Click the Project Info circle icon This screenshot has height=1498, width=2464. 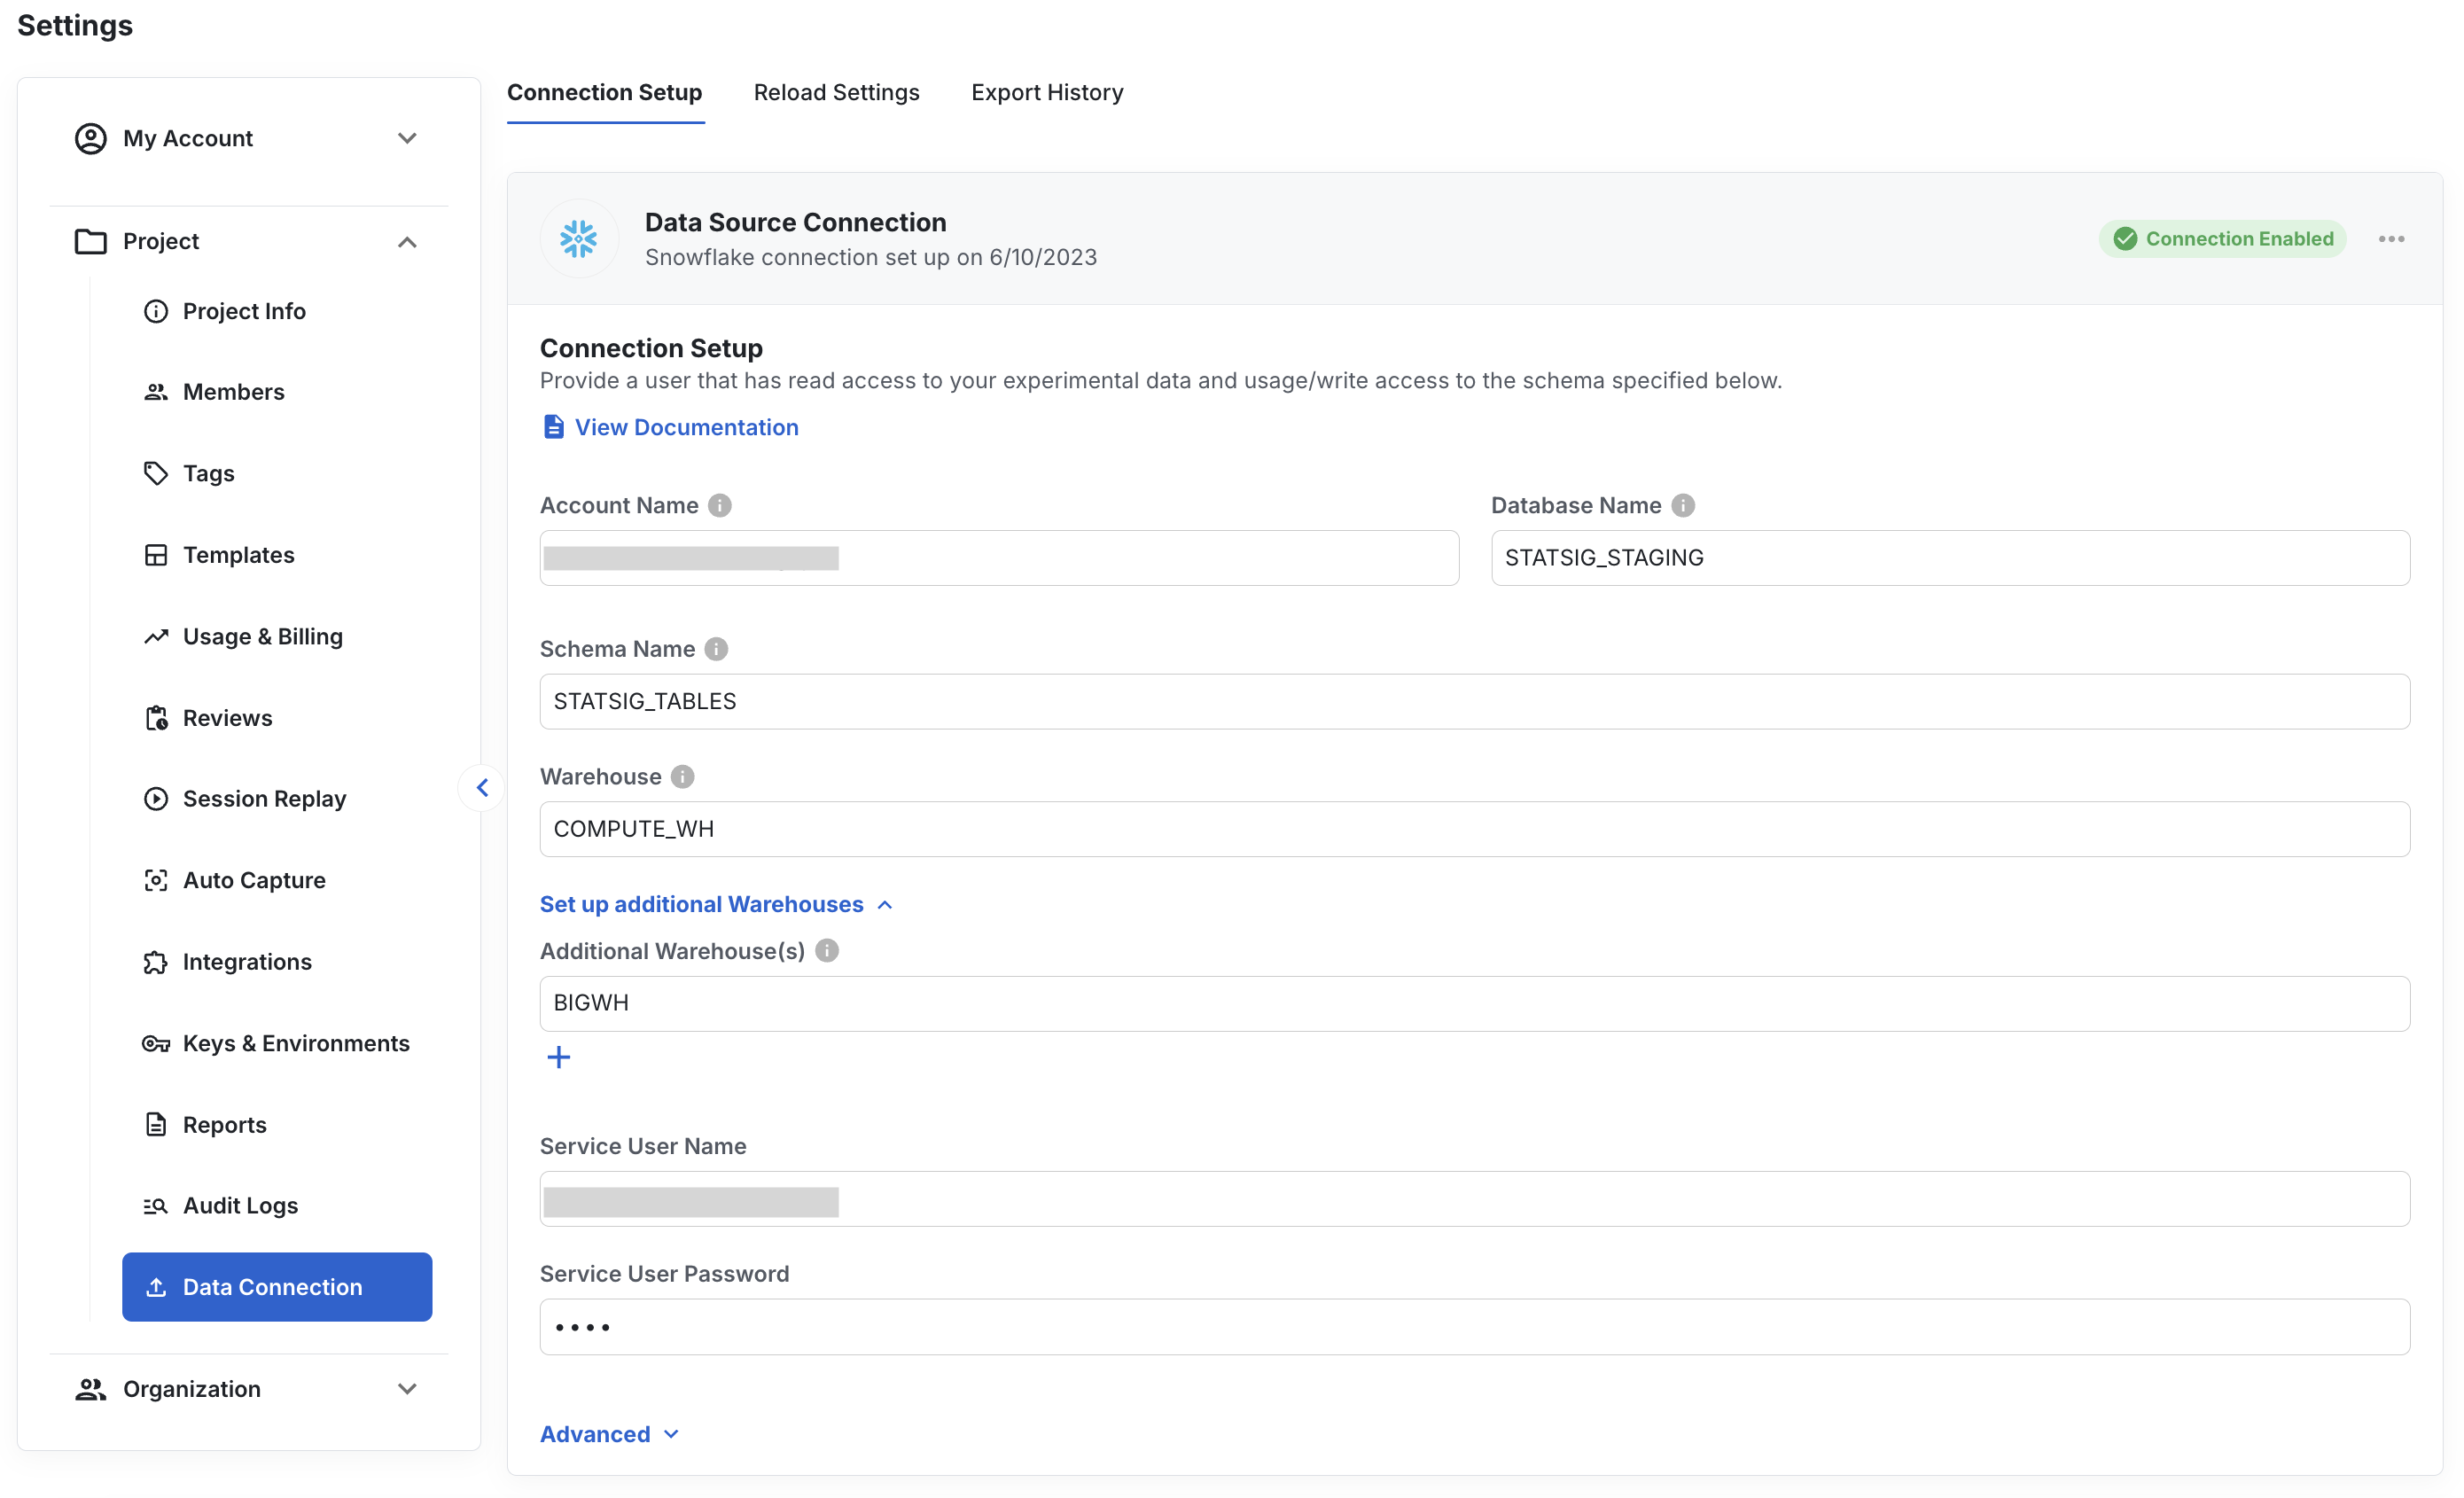pyautogui.click(x=156, y=311)
